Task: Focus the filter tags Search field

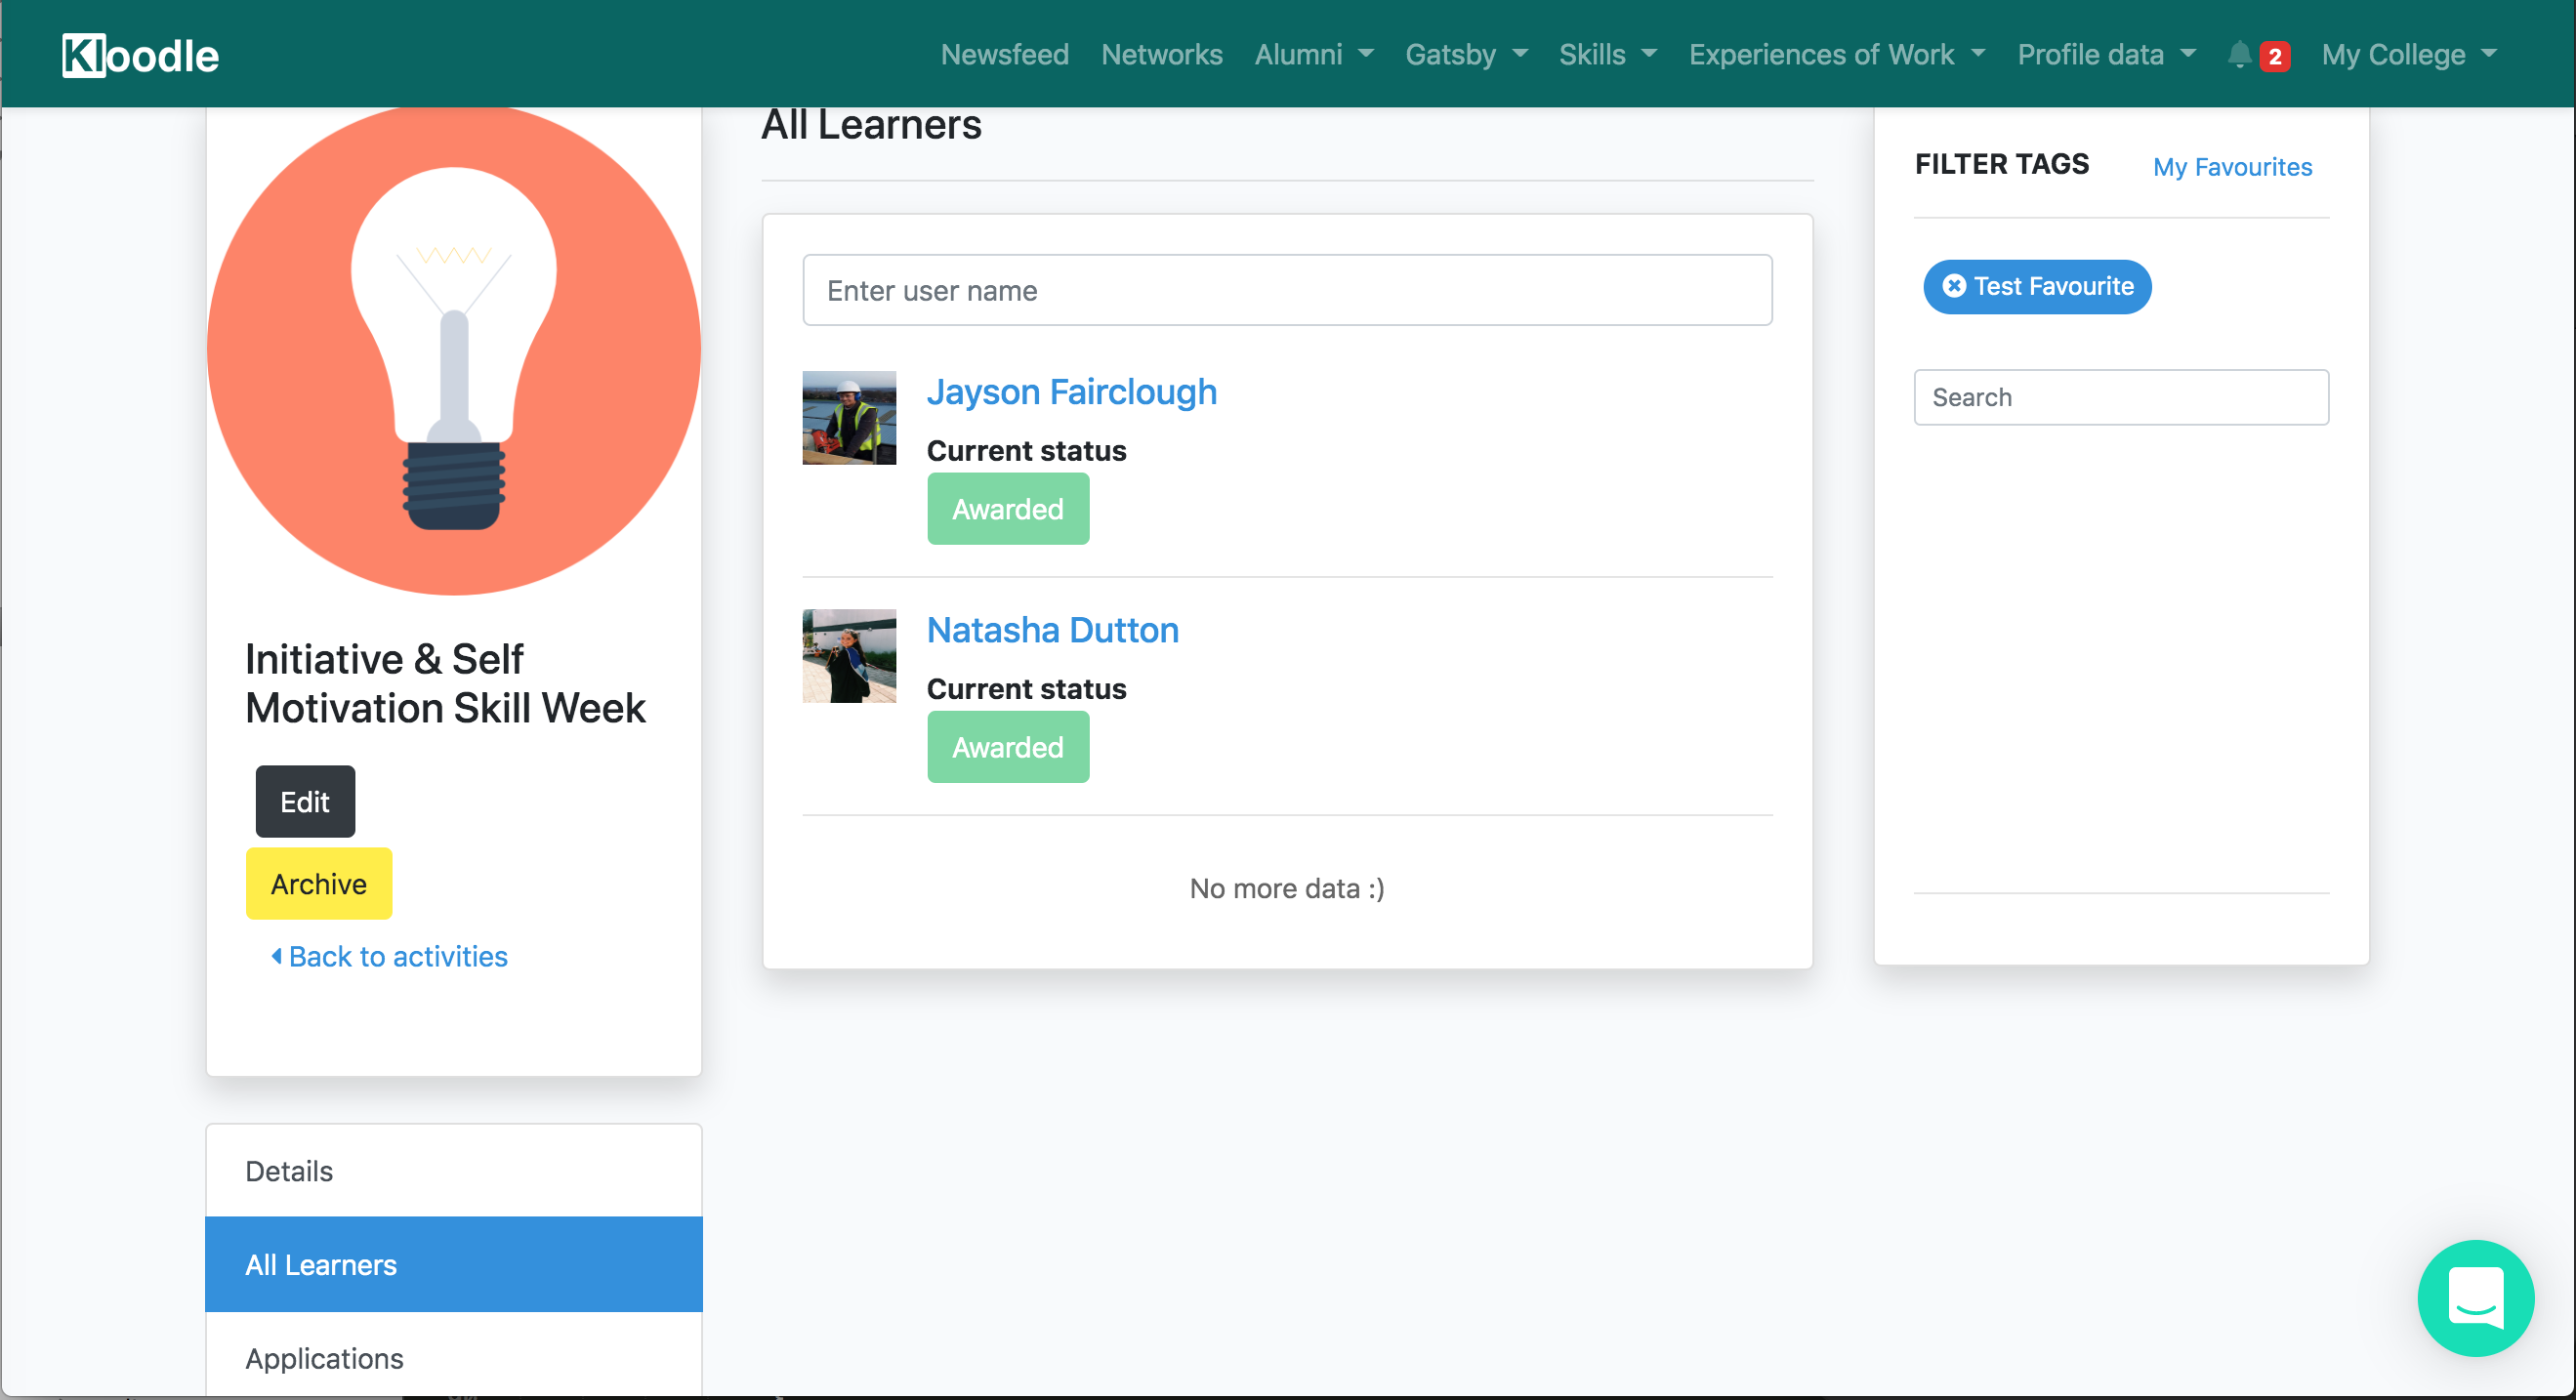Action: [2121, 397]
